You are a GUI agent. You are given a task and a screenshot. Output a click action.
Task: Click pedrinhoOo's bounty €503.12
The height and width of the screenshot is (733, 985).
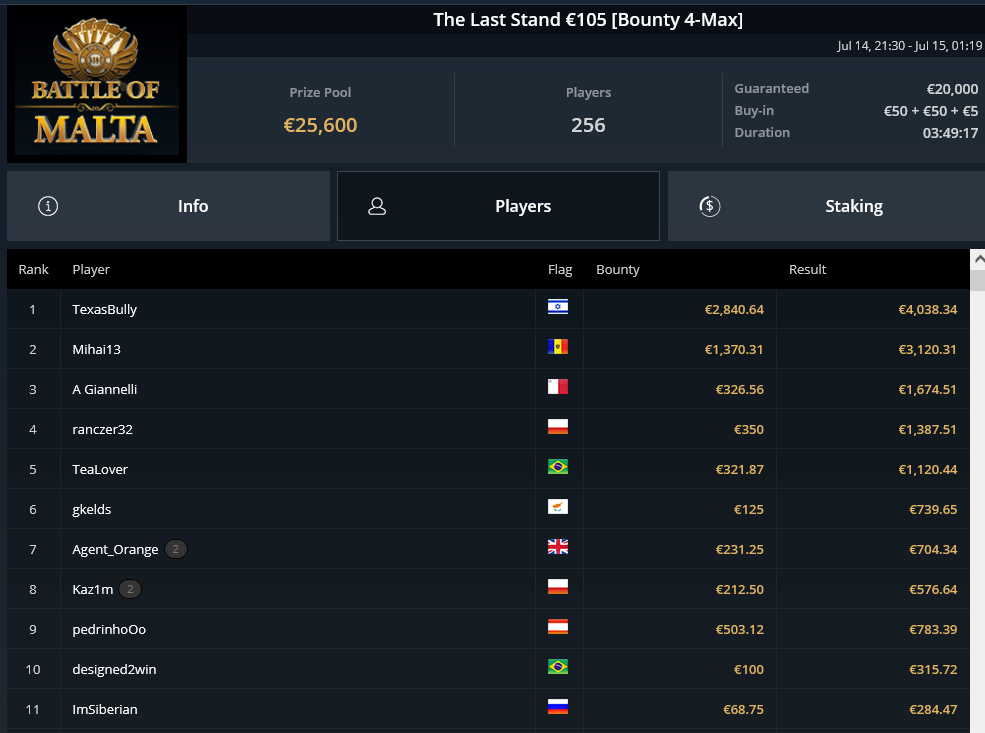pyautogui.click(x=739, y=629)
